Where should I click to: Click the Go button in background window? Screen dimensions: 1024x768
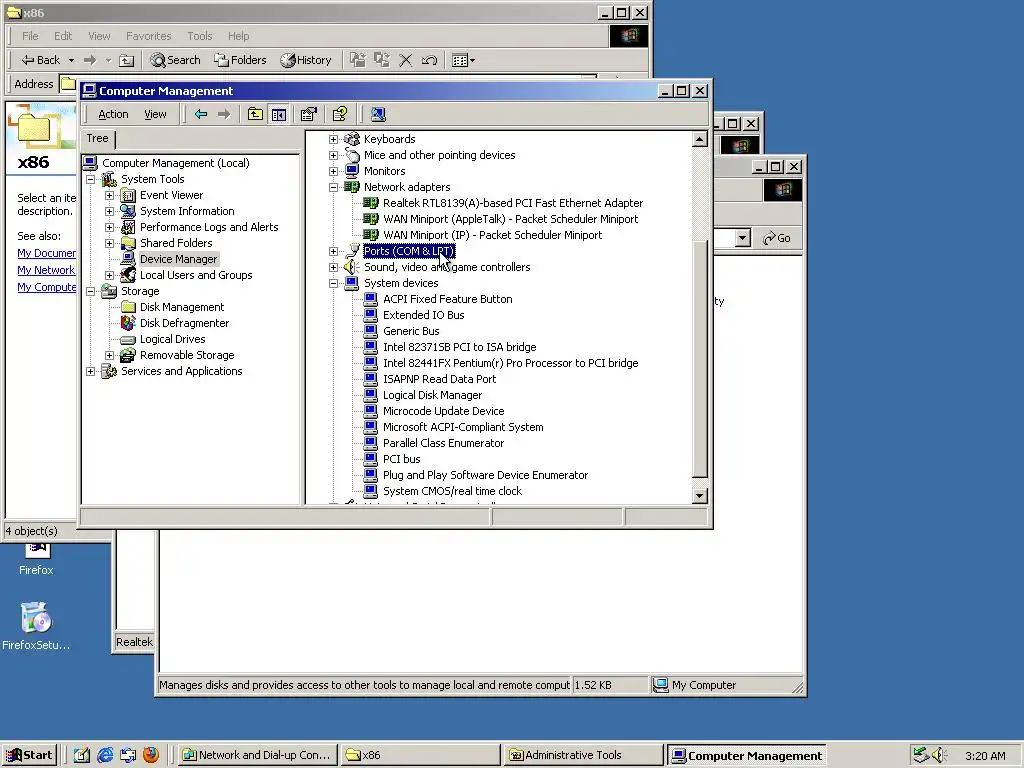pos(777,238)
